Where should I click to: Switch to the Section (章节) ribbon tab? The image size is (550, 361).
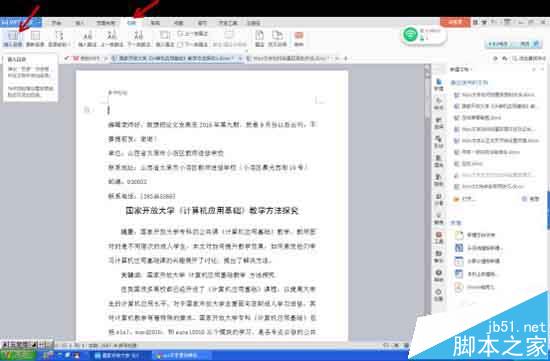202,23
